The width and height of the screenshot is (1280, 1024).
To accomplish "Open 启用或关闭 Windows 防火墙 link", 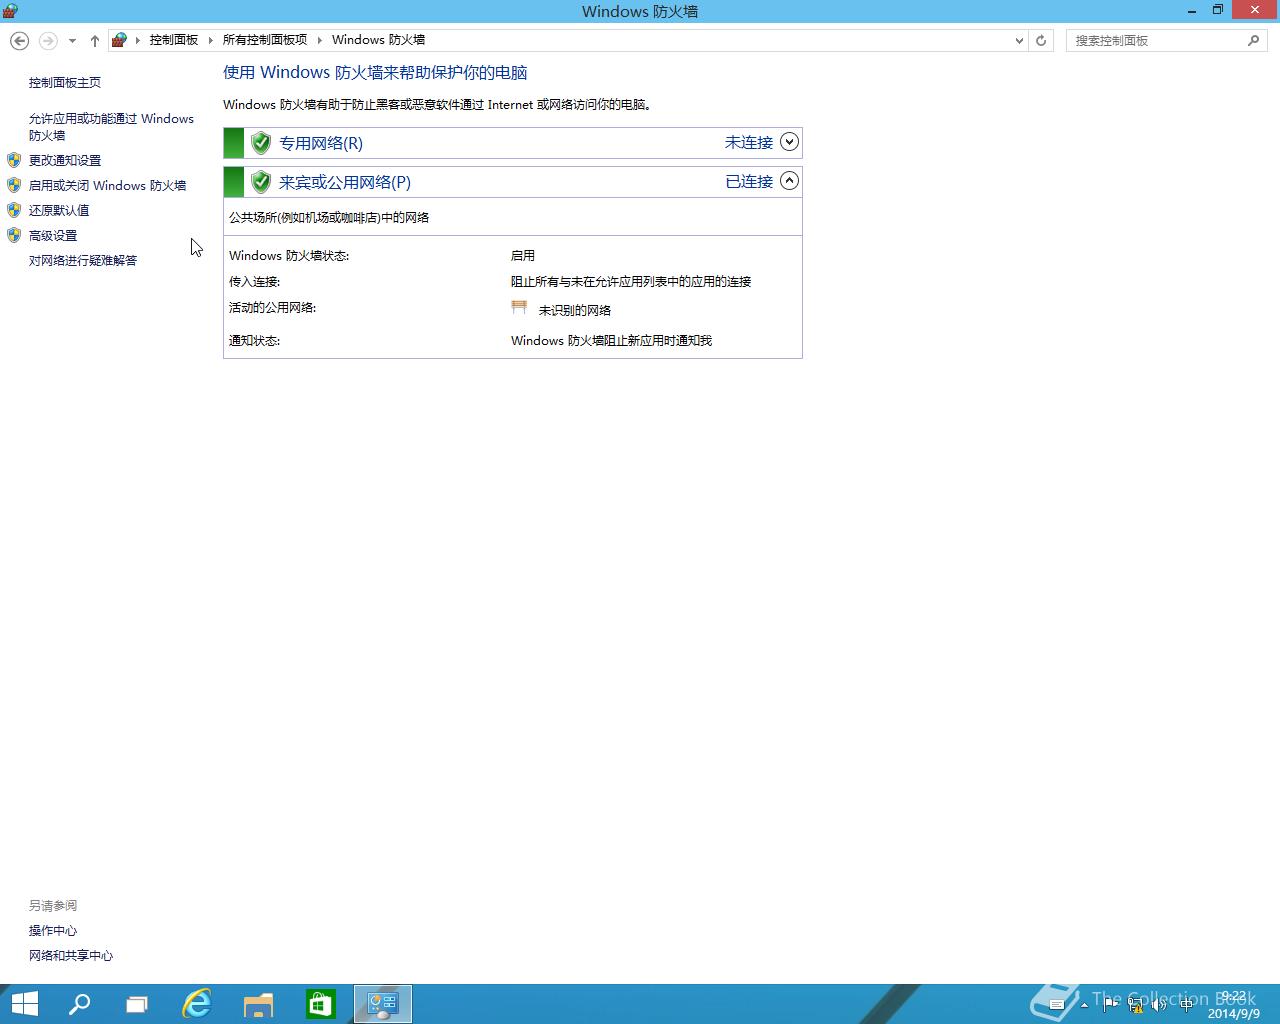I will pyautogui.click(x=107, y=185).
